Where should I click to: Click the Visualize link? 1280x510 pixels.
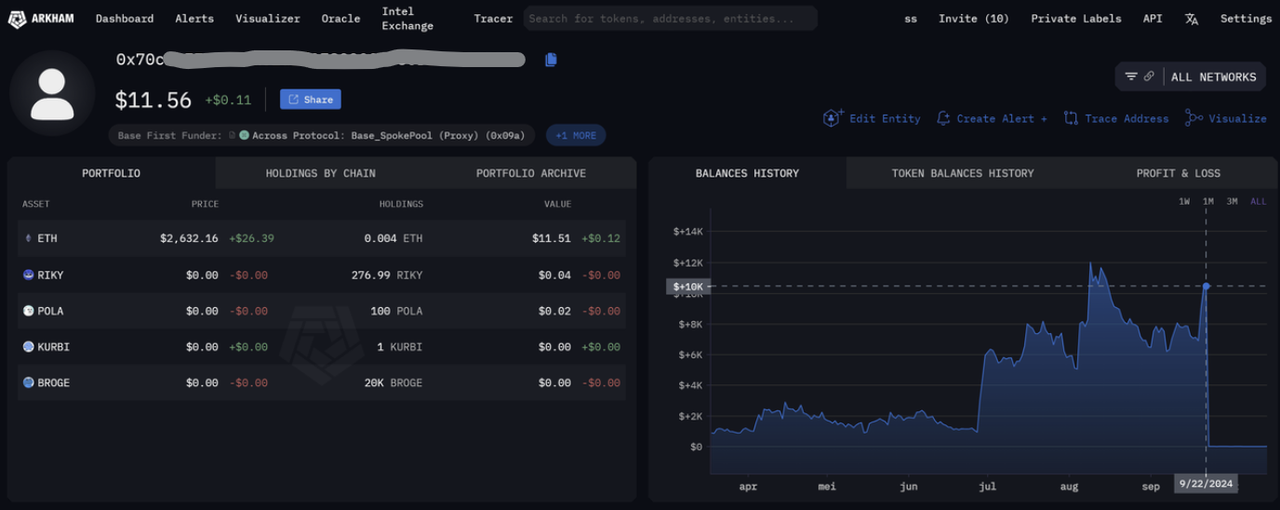[1237, 118]
